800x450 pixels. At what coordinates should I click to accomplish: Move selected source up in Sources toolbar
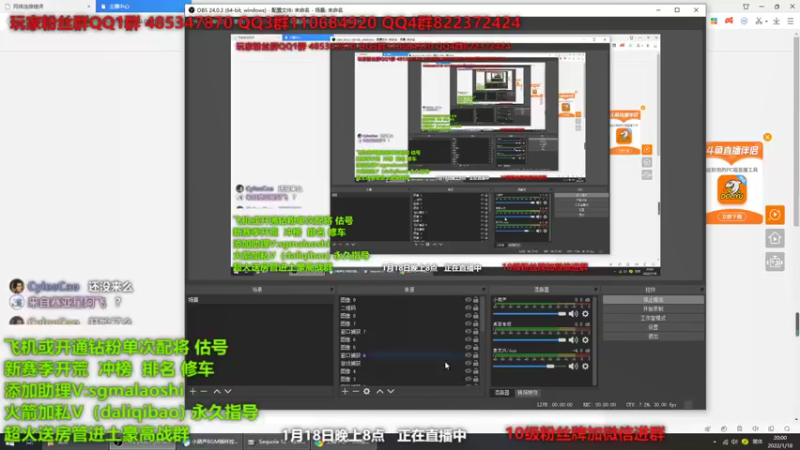(380, 391)
